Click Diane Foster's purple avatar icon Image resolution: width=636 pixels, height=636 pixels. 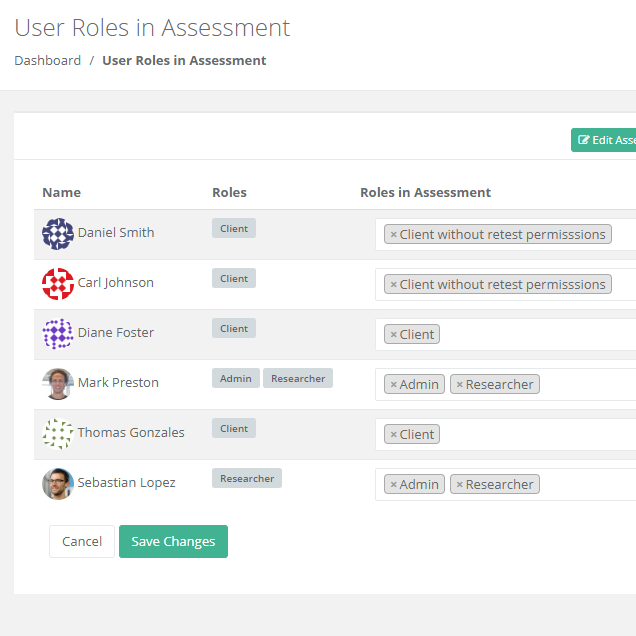(x=58, y=334)
